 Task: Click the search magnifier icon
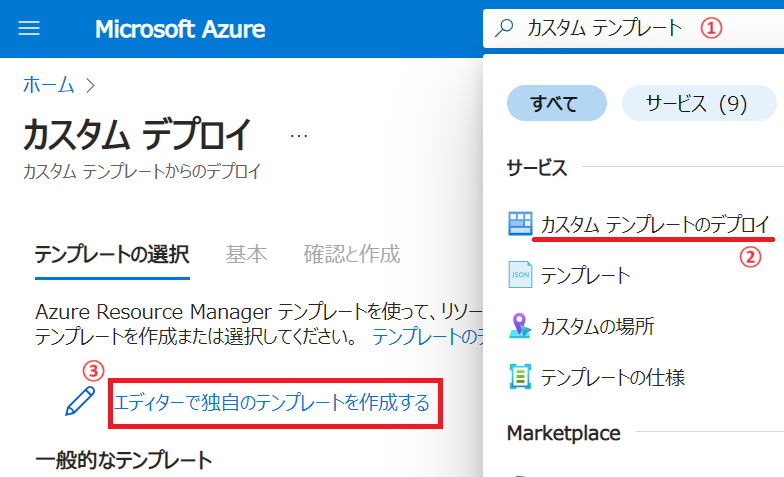pyautogui.click(x=504, y=28)
